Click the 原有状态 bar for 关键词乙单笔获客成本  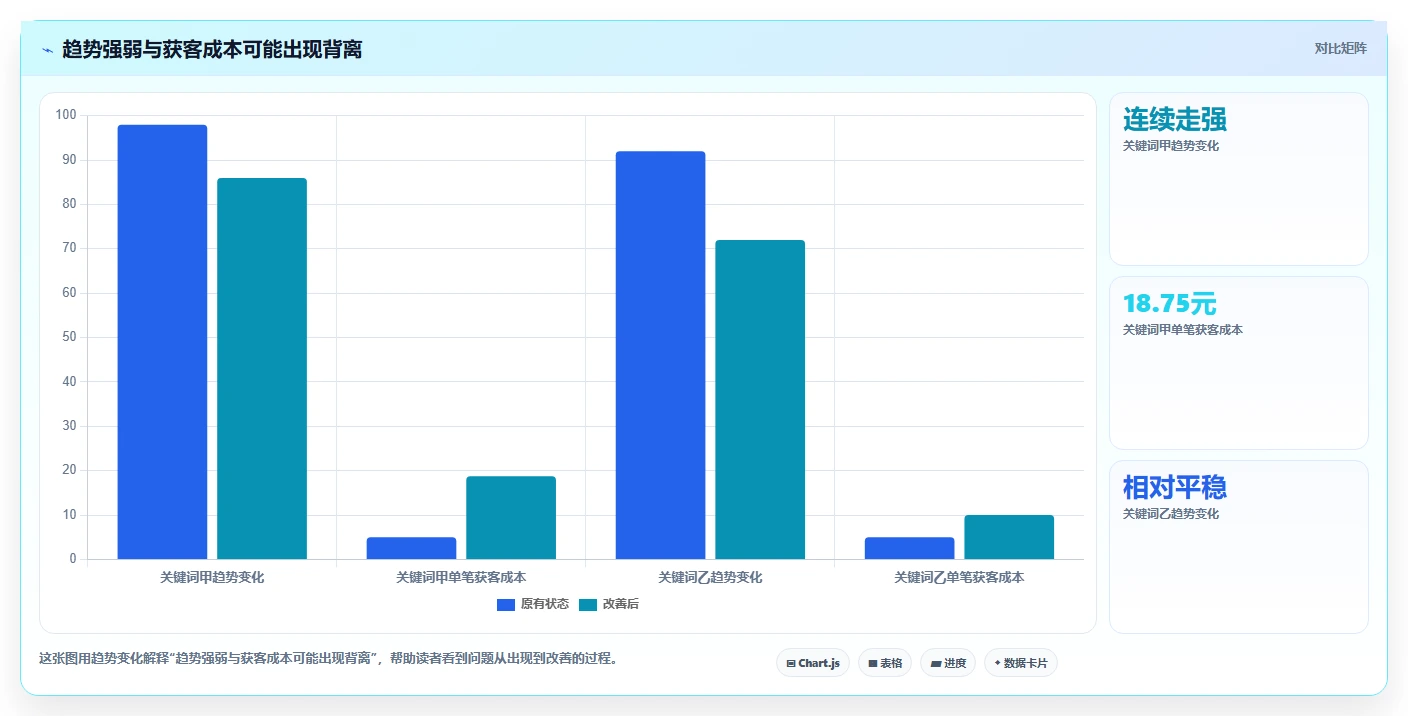(909, 548)
